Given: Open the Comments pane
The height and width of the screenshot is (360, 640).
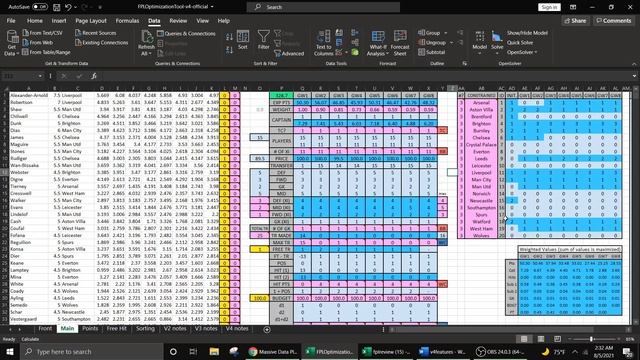Looking at the screenshot, I should (x=614, y=20).
